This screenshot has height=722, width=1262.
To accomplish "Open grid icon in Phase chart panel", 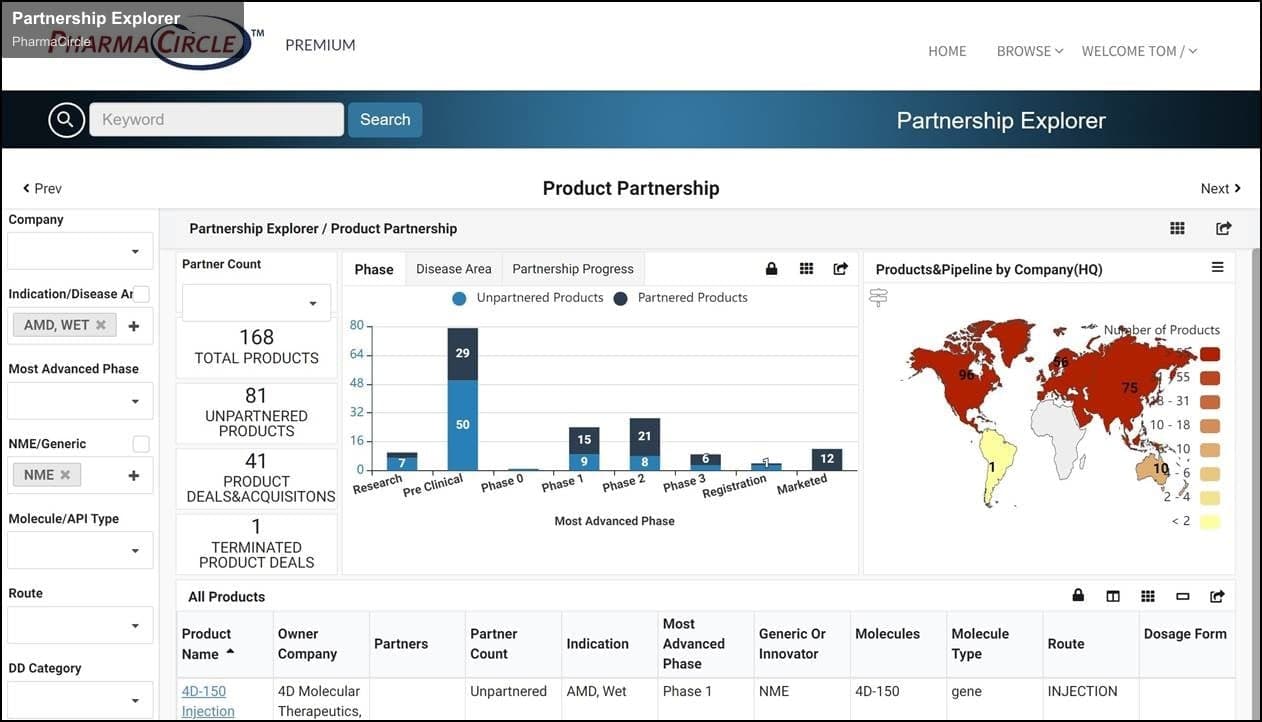I will [806, 269].
